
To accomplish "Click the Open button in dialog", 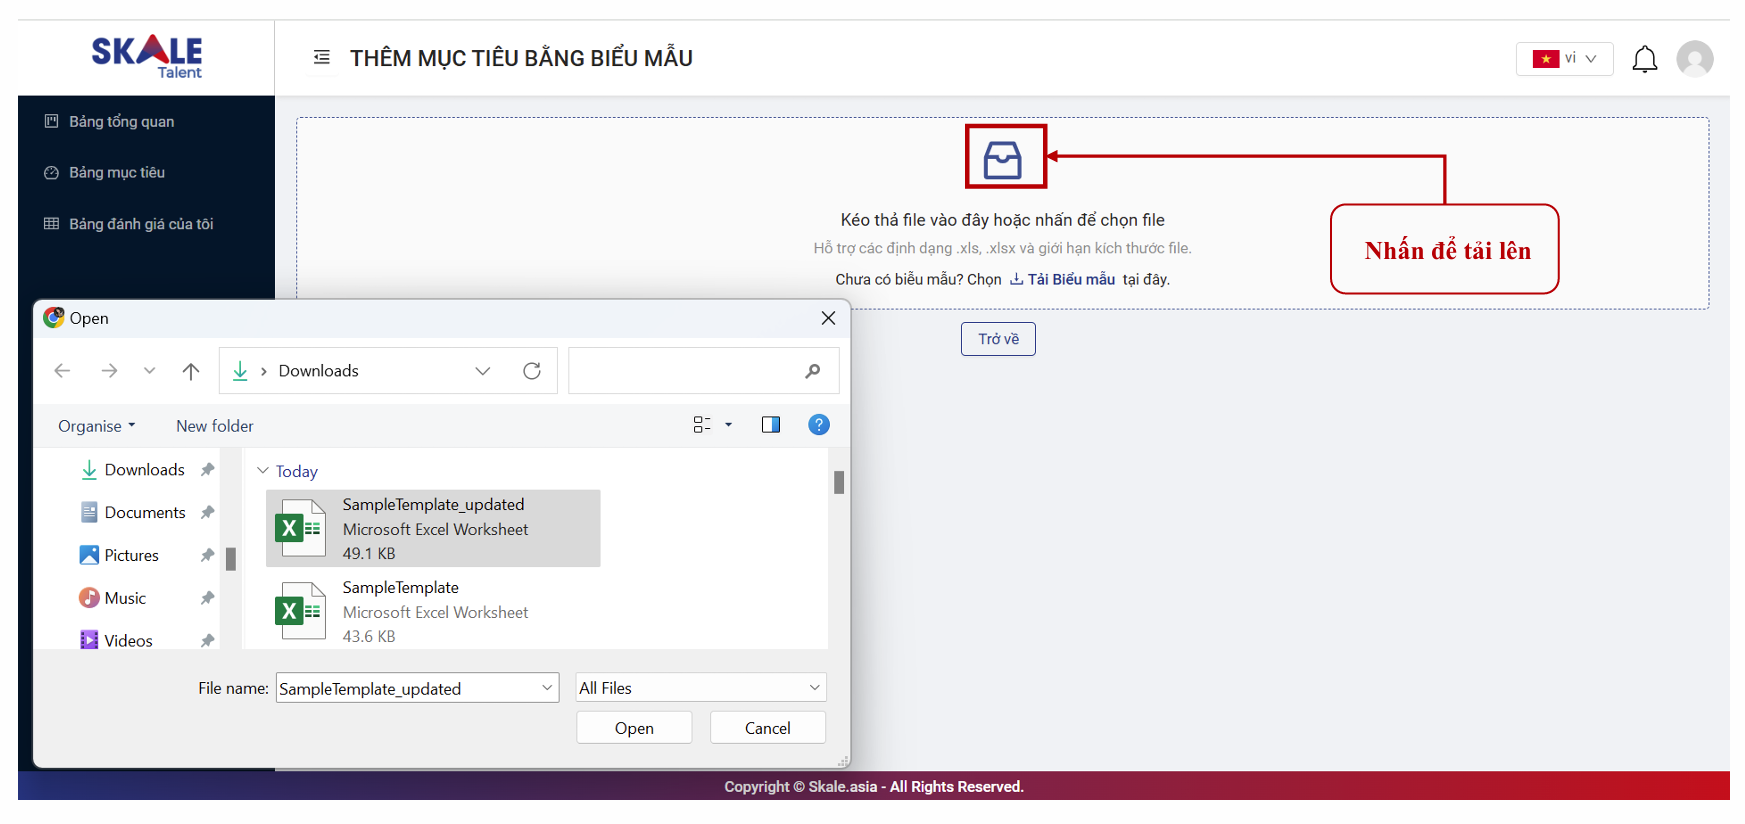I will click(x=634, y=728).
